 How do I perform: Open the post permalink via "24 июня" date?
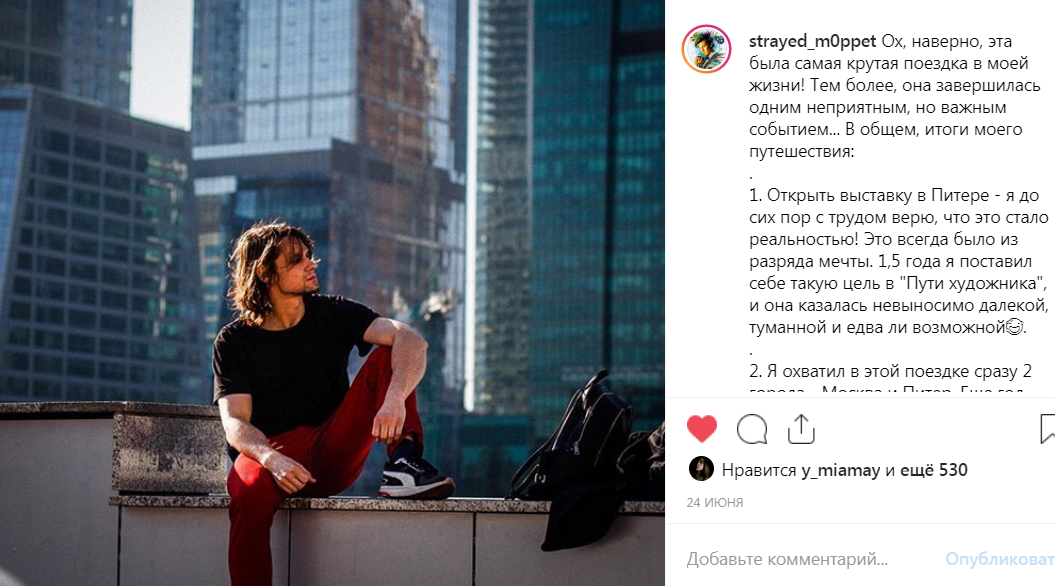tap(715, 503)
